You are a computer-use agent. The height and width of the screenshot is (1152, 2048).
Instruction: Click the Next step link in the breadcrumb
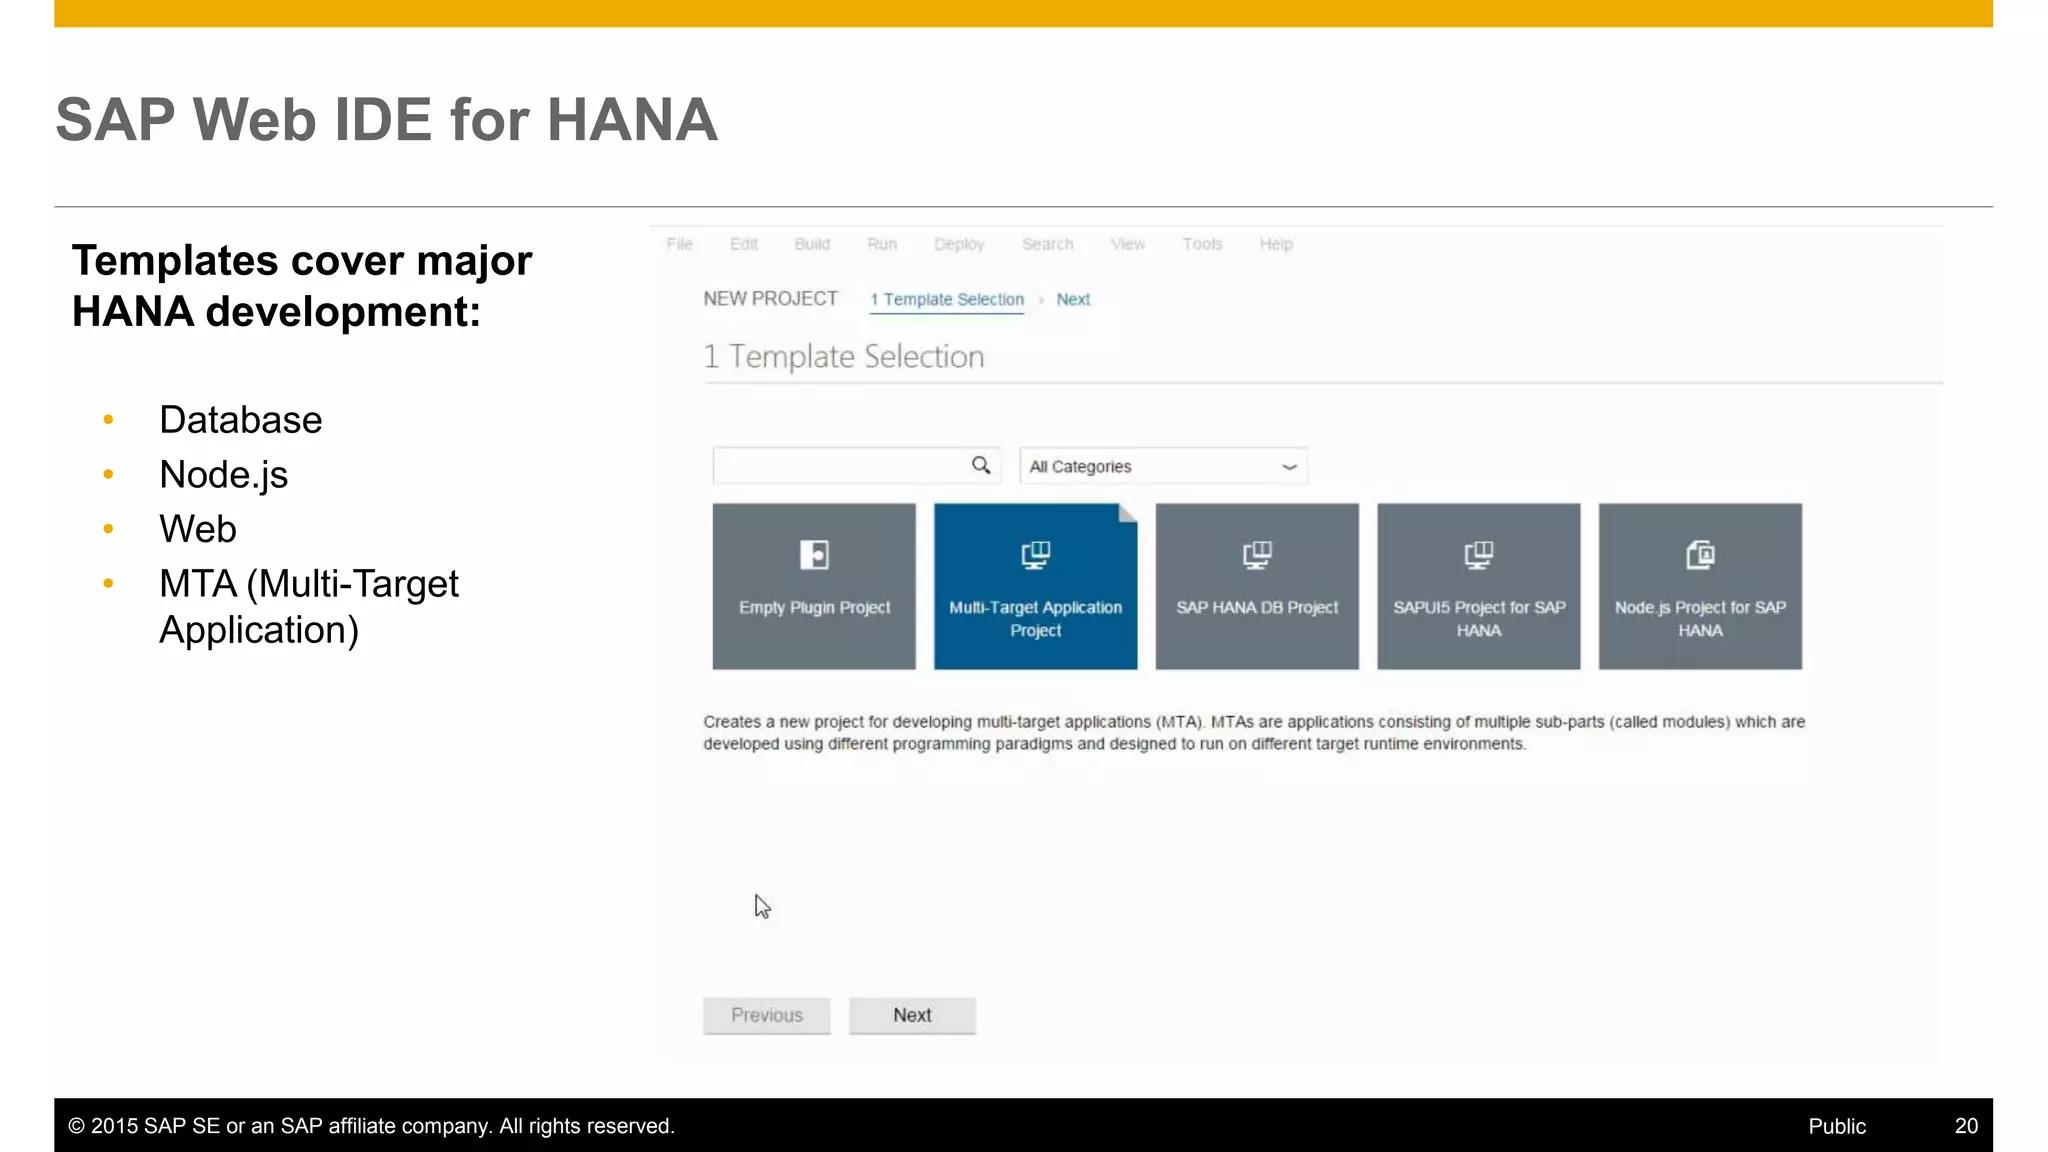[1073, 299]
